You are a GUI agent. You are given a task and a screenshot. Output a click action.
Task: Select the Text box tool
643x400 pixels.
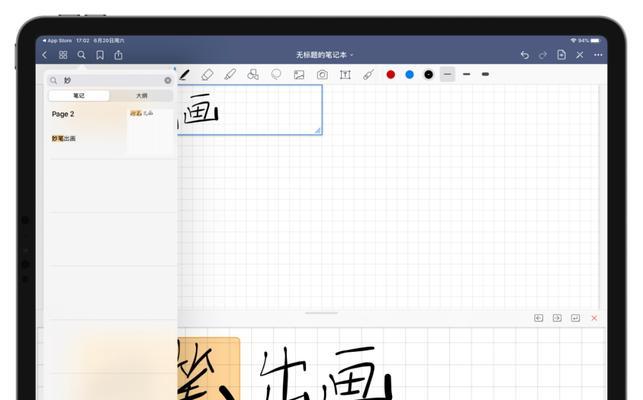point(345,75)
